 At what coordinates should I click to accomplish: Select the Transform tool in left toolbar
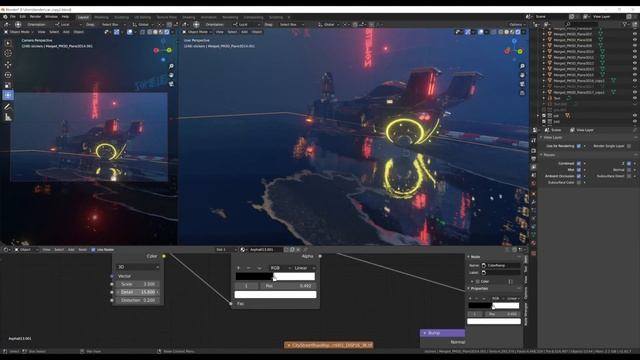coord(8,96)
